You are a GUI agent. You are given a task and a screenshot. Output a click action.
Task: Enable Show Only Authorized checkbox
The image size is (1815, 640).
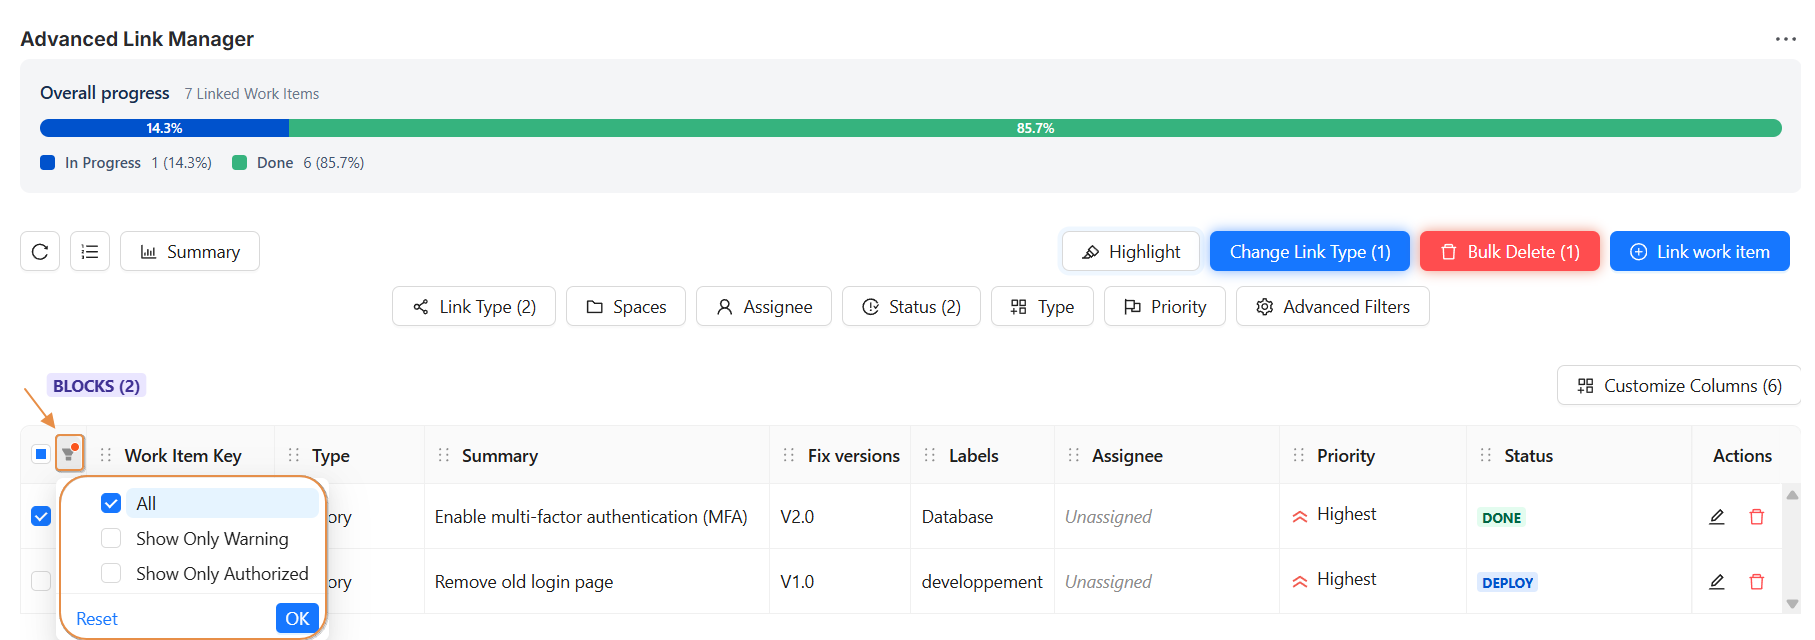tap(111, 573)
